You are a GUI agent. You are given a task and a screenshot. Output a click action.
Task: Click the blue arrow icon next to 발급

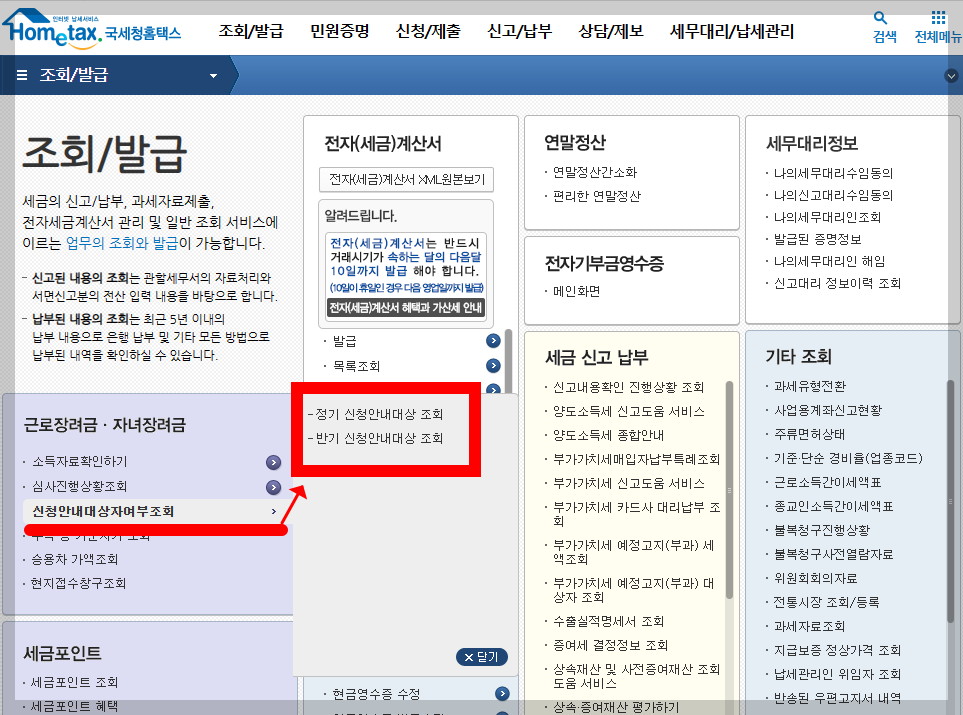click(x=492, y=340)
